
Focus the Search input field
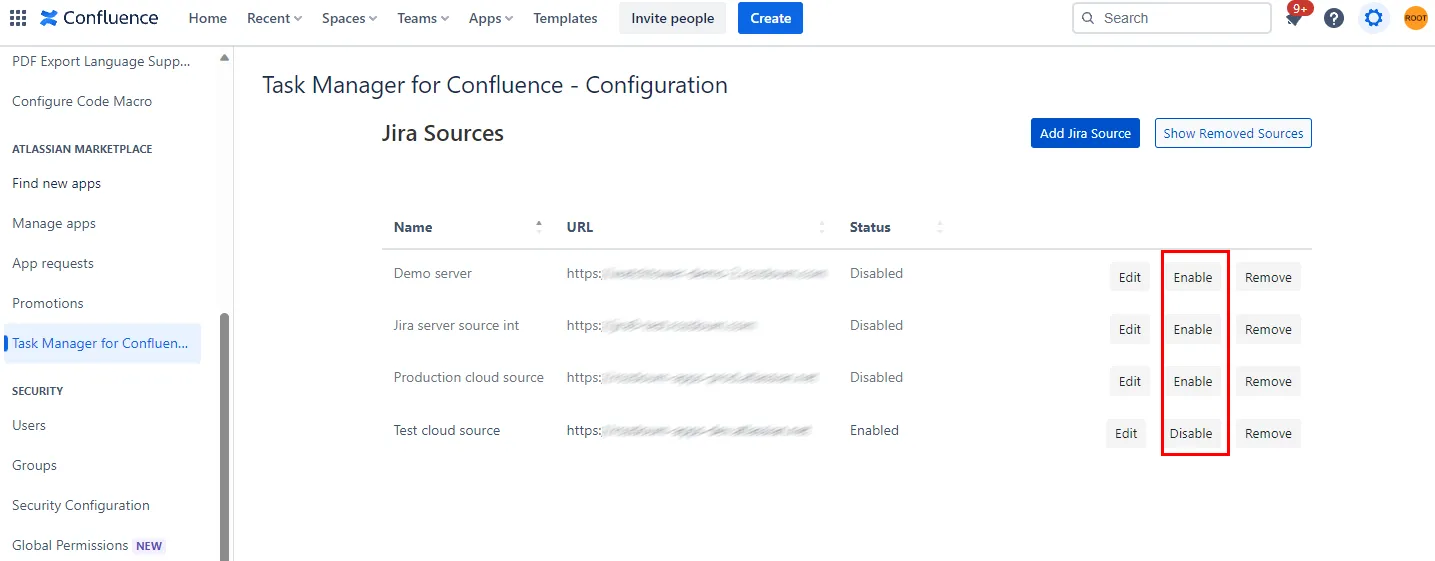1171,18
